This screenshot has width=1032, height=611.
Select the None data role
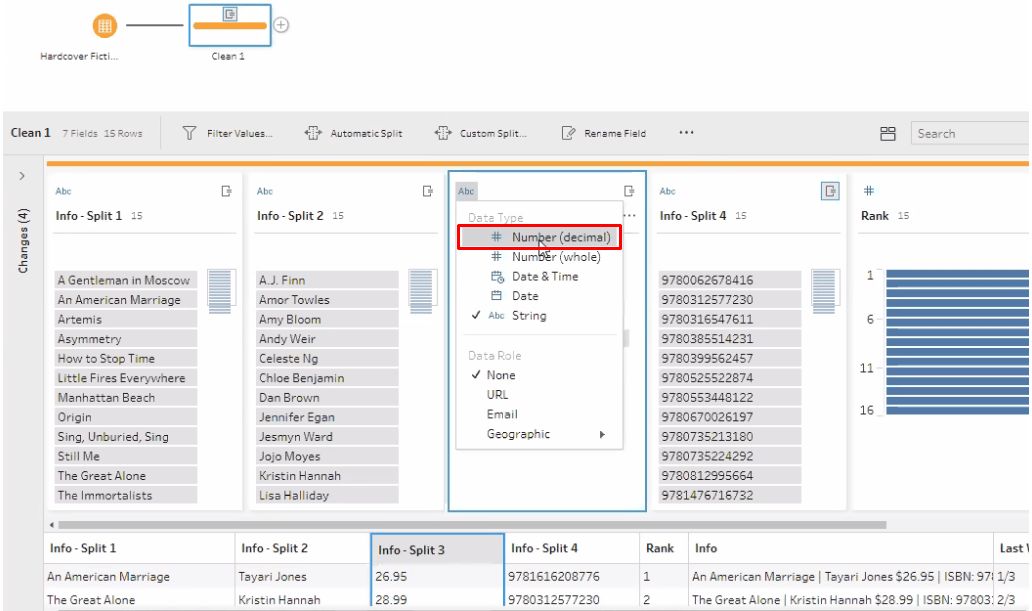coord(539,375)
